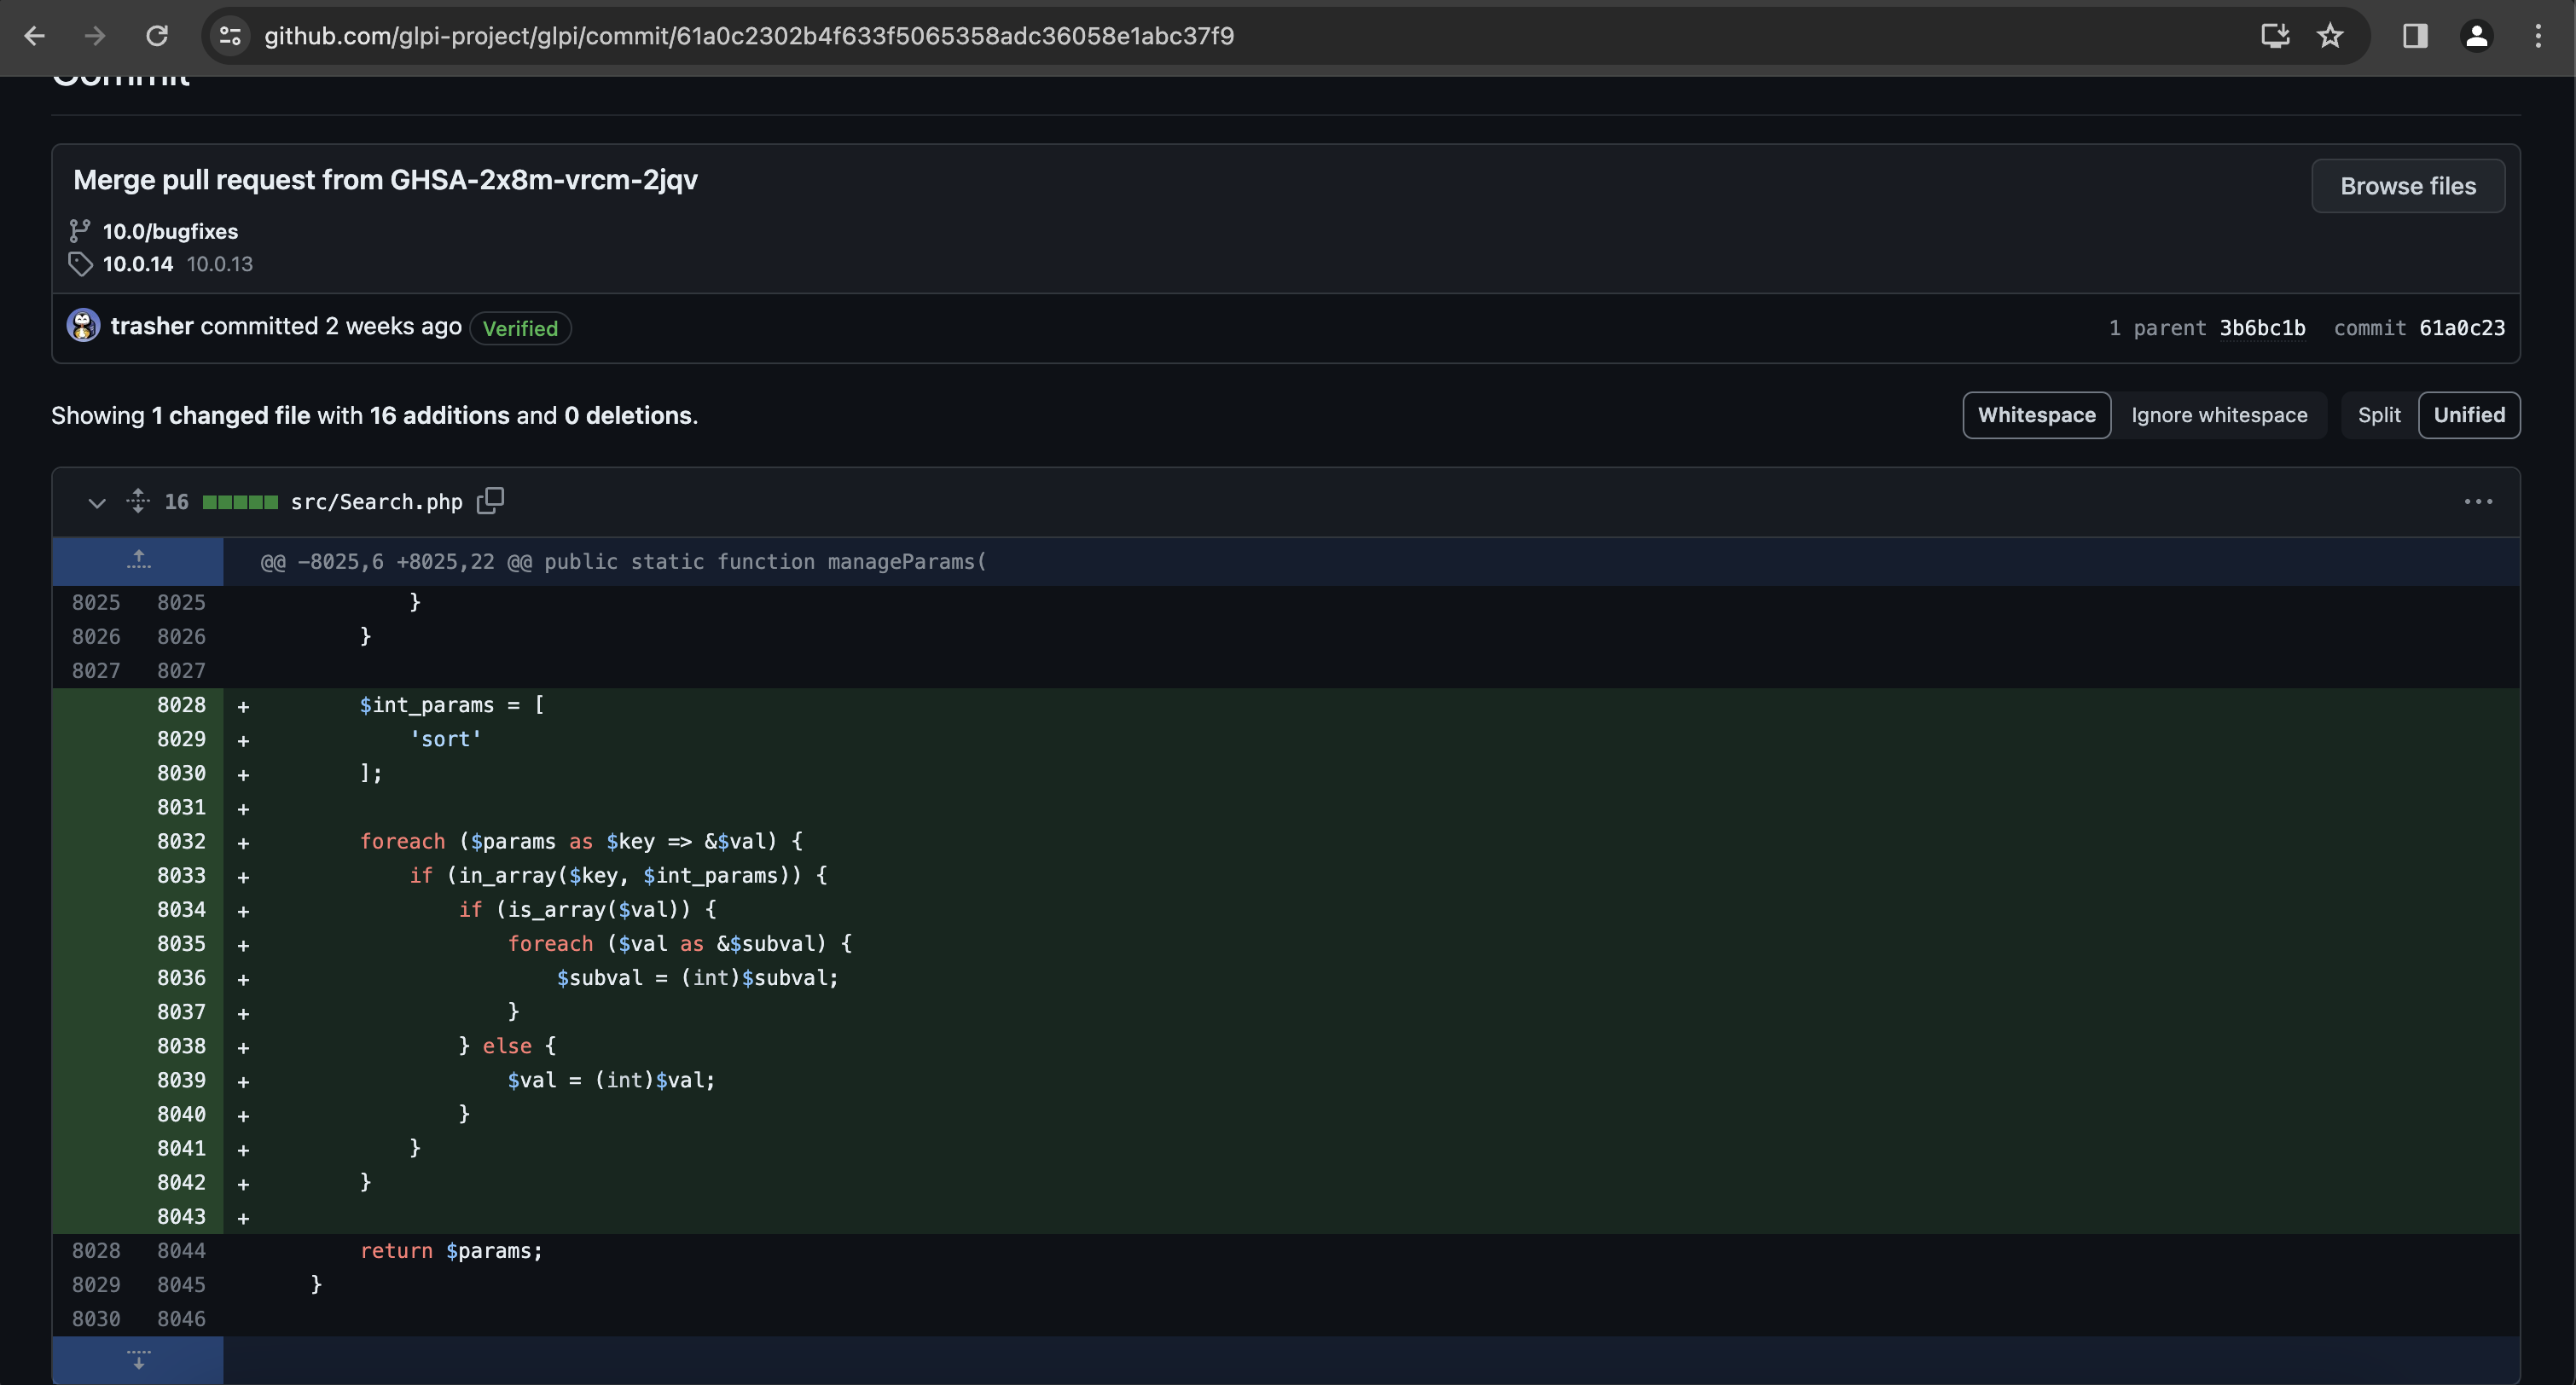Open the 10.0.13 tag link
The image size is (2576, 1385).
(220, 264)
